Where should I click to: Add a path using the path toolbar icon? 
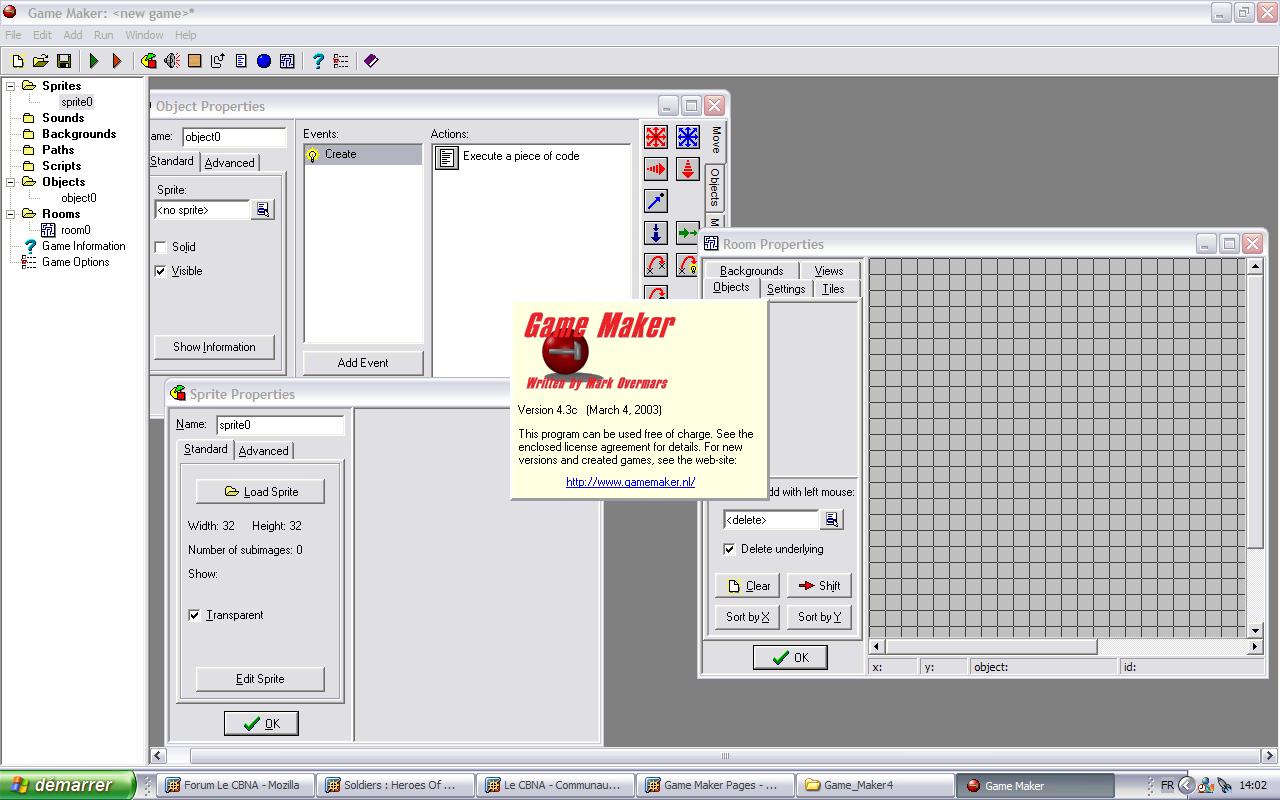click(218, 61)
